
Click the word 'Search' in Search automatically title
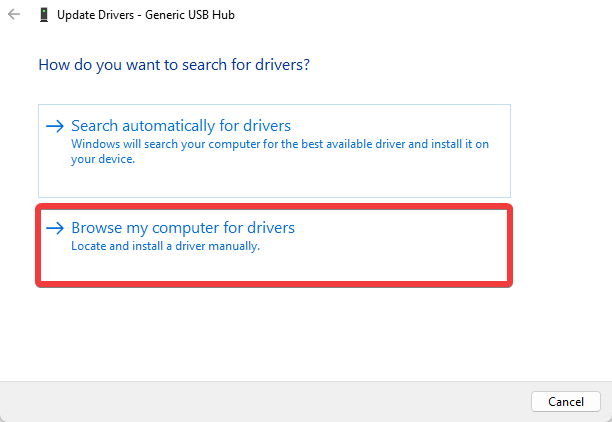pos(94,126)
